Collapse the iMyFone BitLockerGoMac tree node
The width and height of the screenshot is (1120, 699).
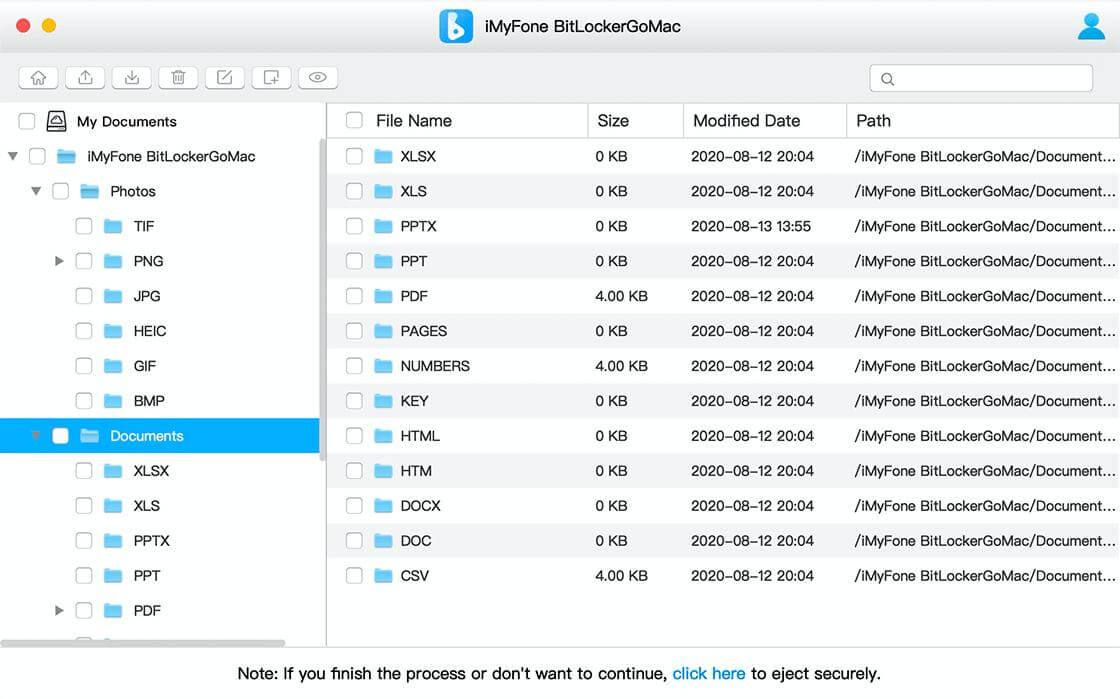click(13, 156)
